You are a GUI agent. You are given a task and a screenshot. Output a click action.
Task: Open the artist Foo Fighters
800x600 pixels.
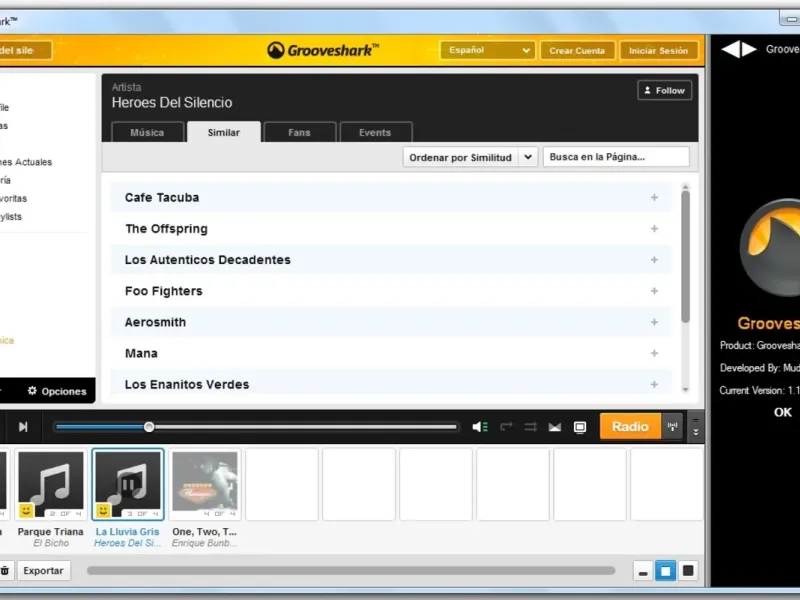coord(164,291)
